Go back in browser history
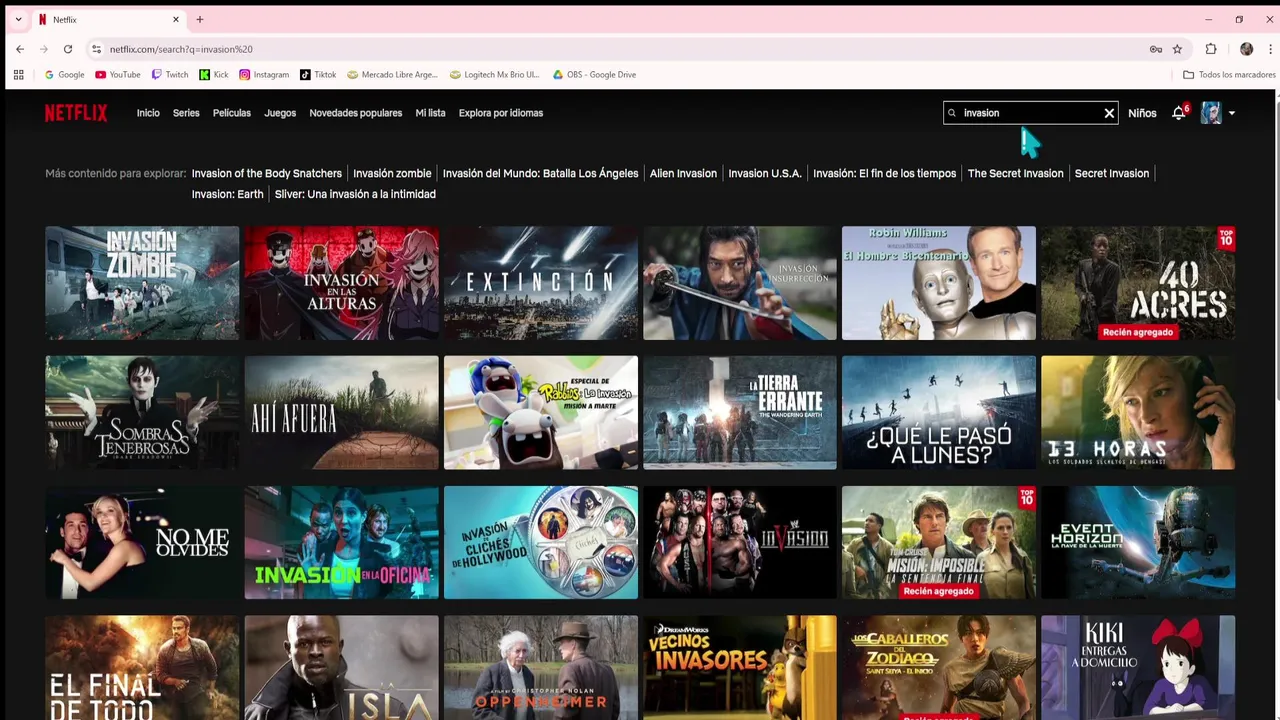1280x720 pixels. tap(20, 49)
